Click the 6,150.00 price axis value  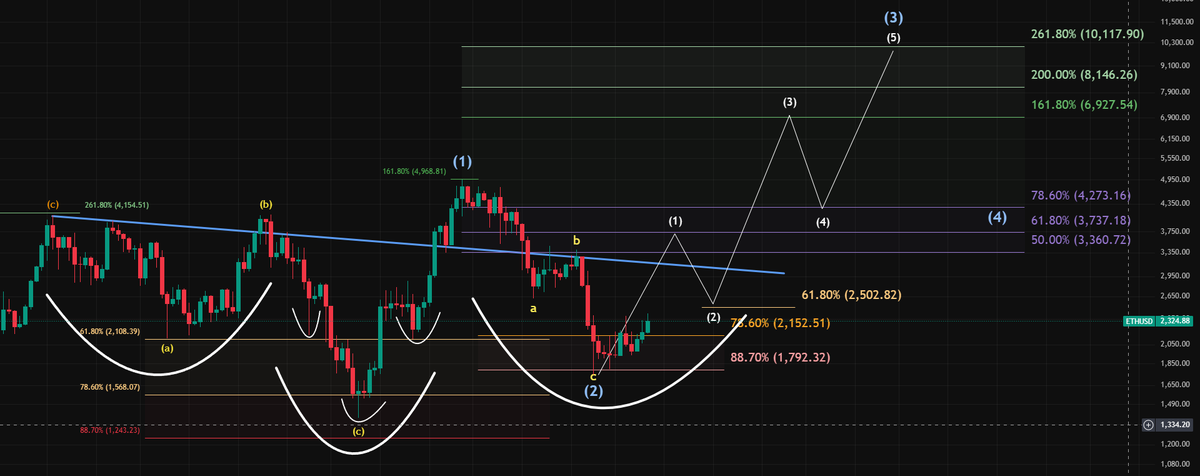coord(1176,139)
